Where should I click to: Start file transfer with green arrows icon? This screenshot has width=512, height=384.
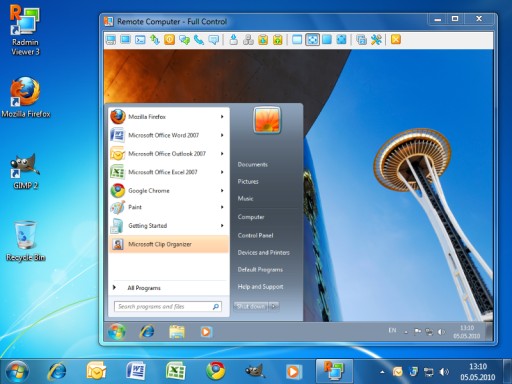coord(155,40)
